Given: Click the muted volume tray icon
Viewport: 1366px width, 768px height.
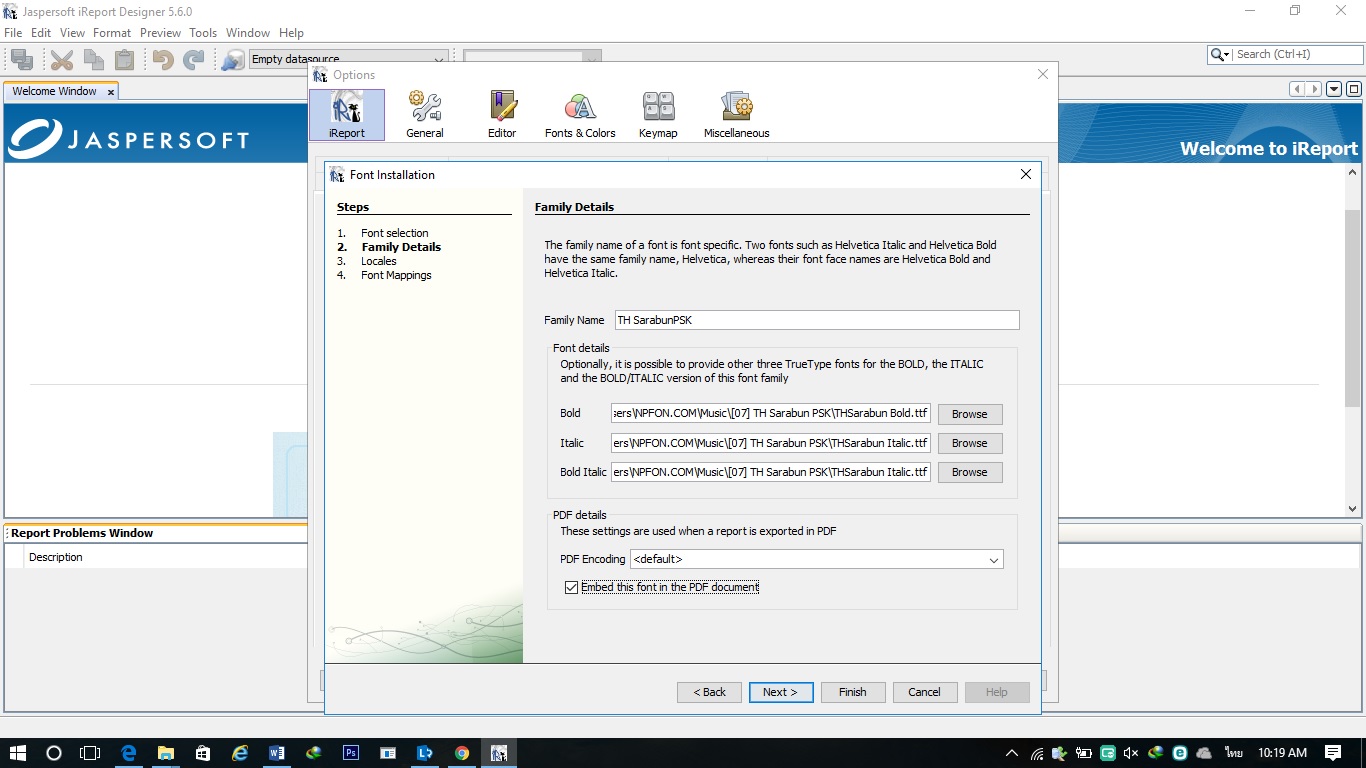Looking at the screenshot, I should pyautogui.click(x=1131, y=753).
